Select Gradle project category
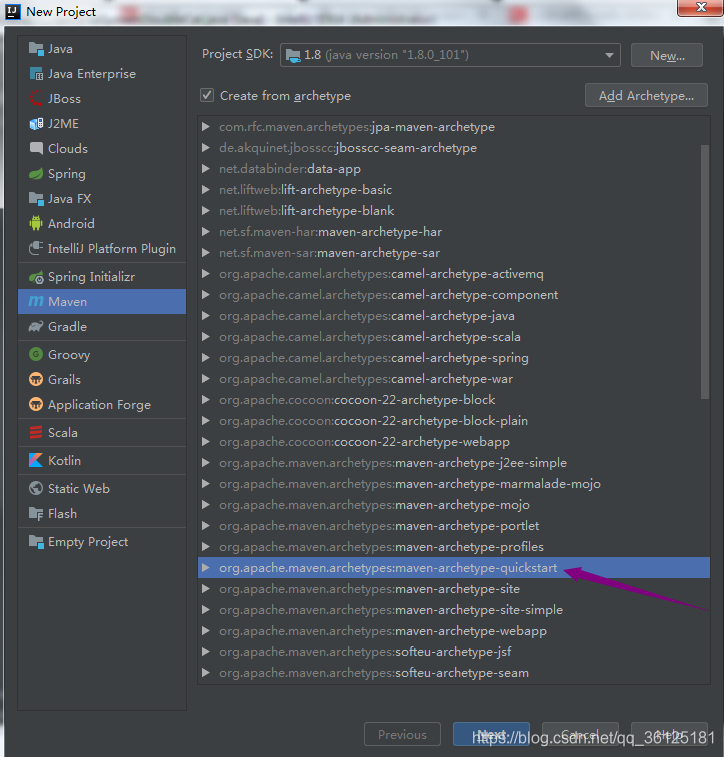 tap(102, 327)
